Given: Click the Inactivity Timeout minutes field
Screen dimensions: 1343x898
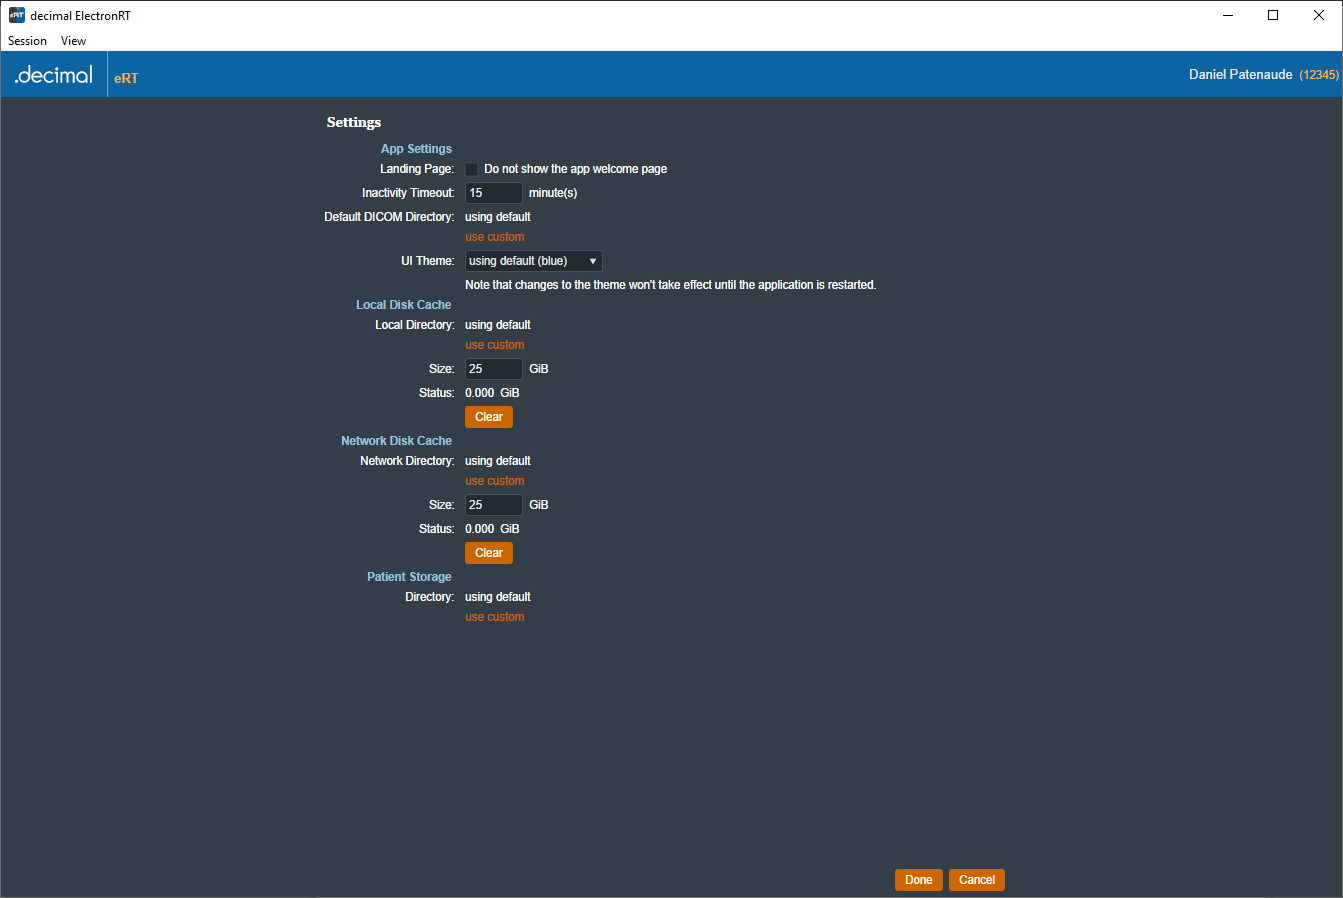Looking at the screenshot, I should tap(493, 193).
